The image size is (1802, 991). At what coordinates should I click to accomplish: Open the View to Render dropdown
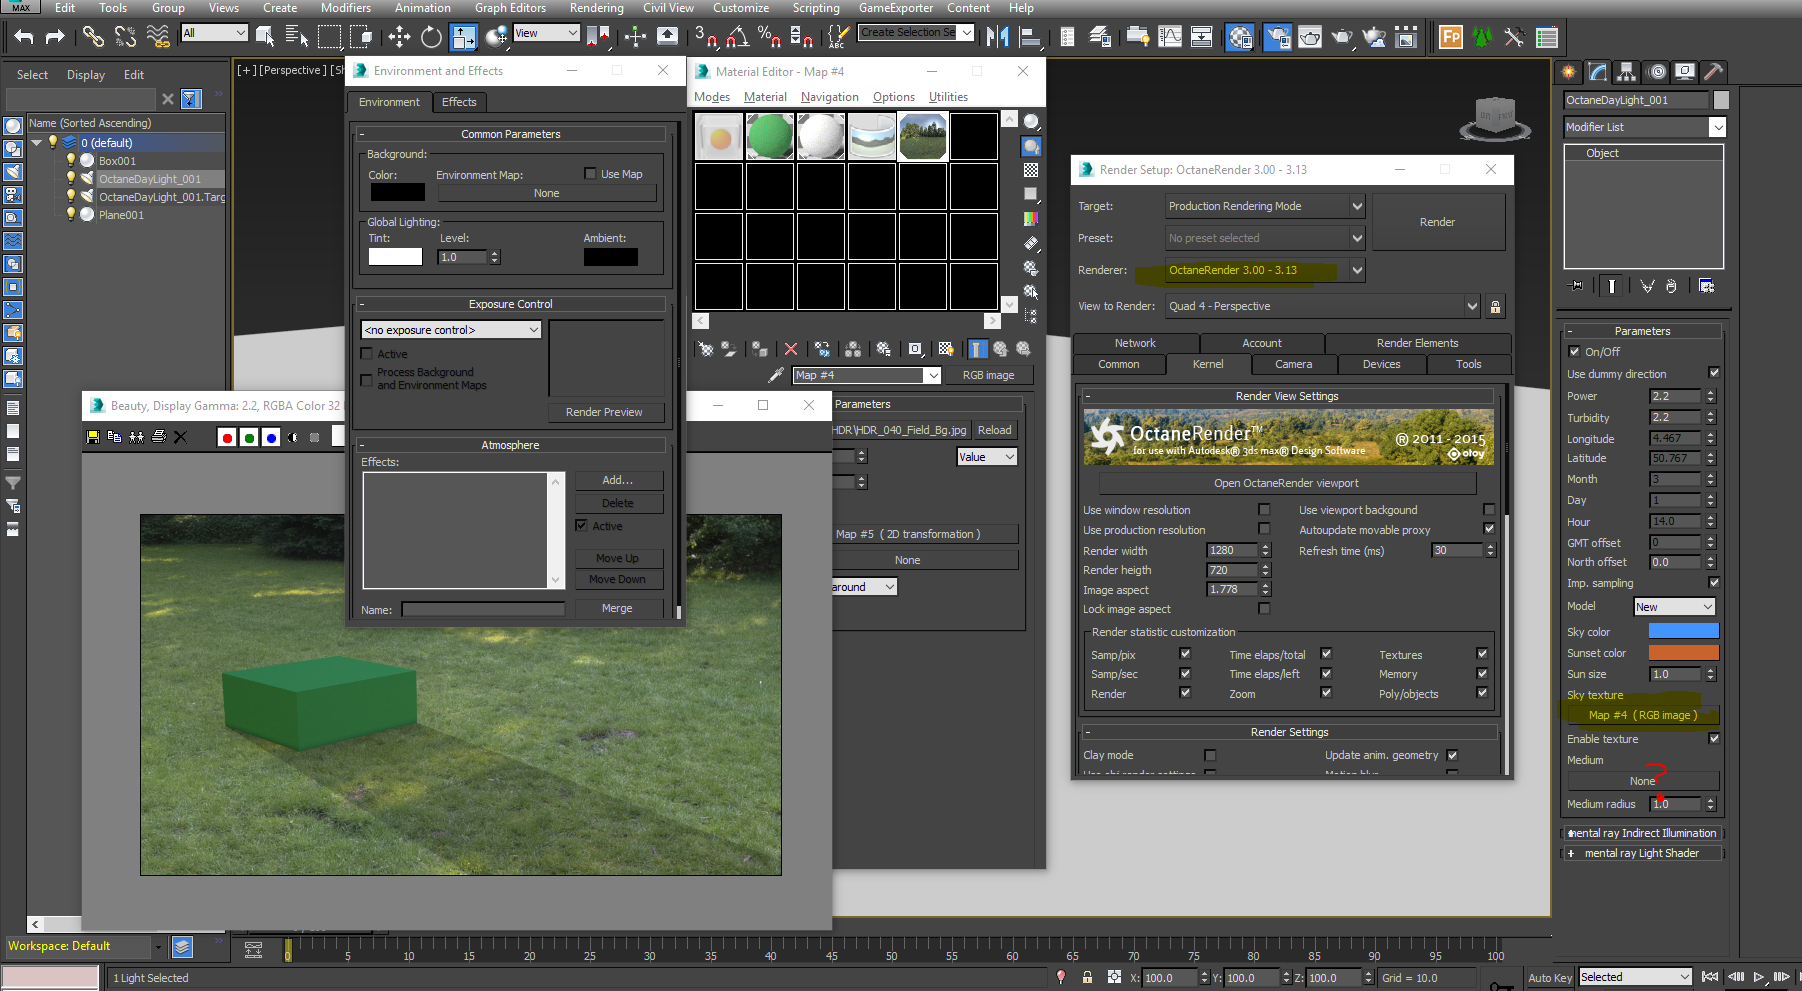pos(1322,306)
